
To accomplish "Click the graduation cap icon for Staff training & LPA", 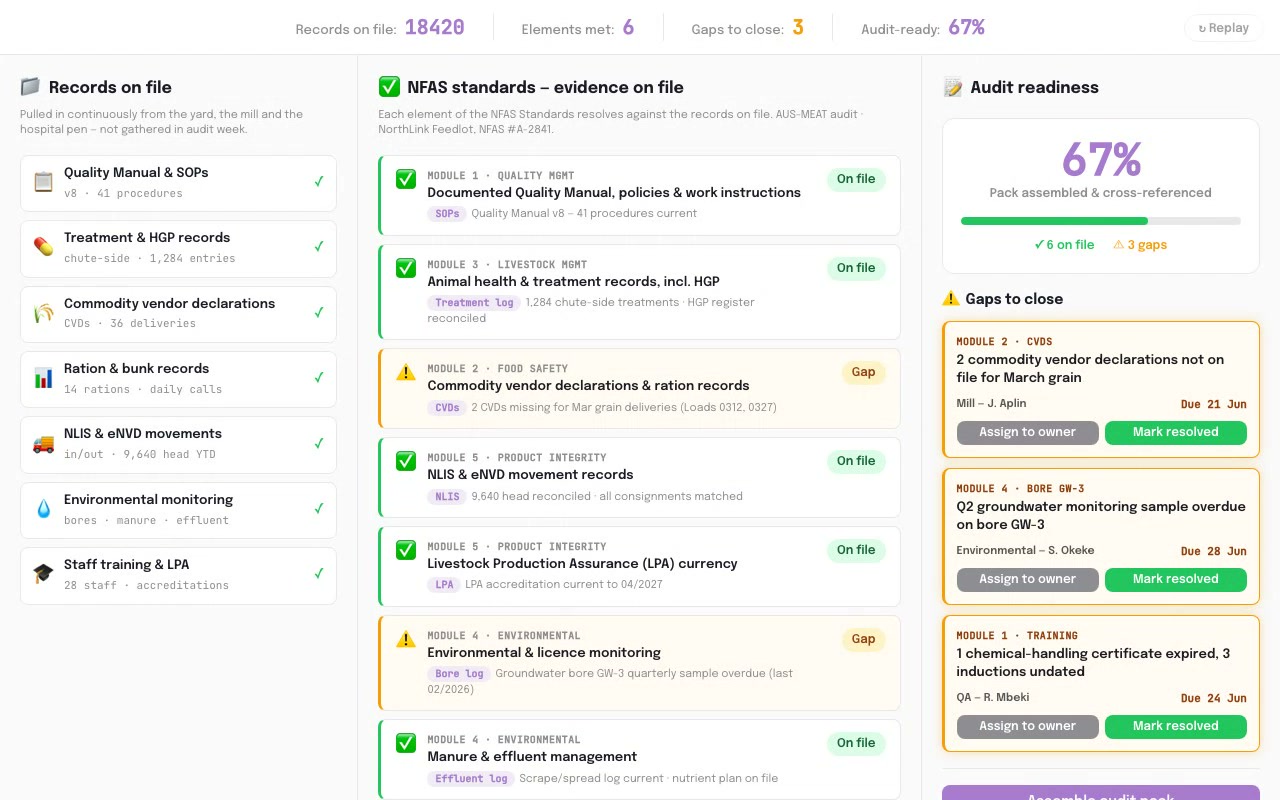I will coord(43,574).
